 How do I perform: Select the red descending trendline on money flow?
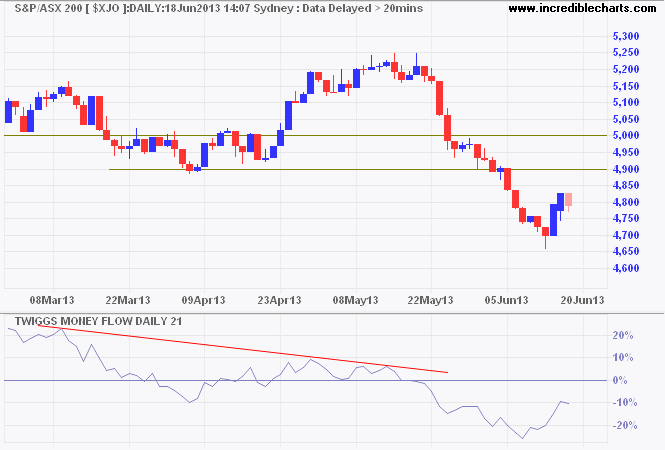pos(243,349)
